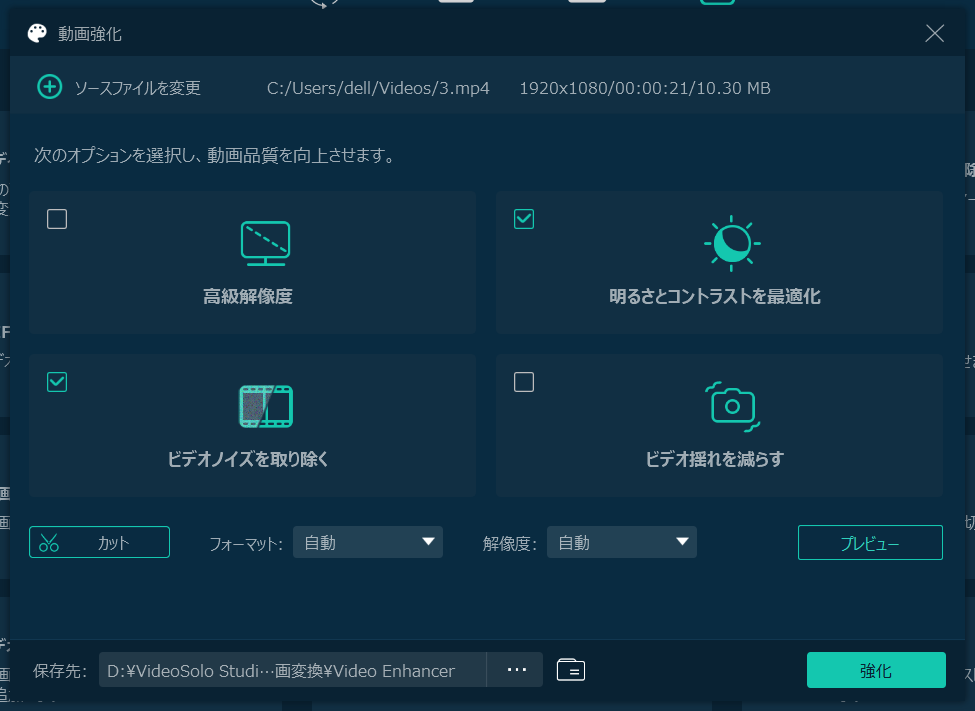
Task: Expand the 解像度 dropdown menu
Action: tap(621, 542)
